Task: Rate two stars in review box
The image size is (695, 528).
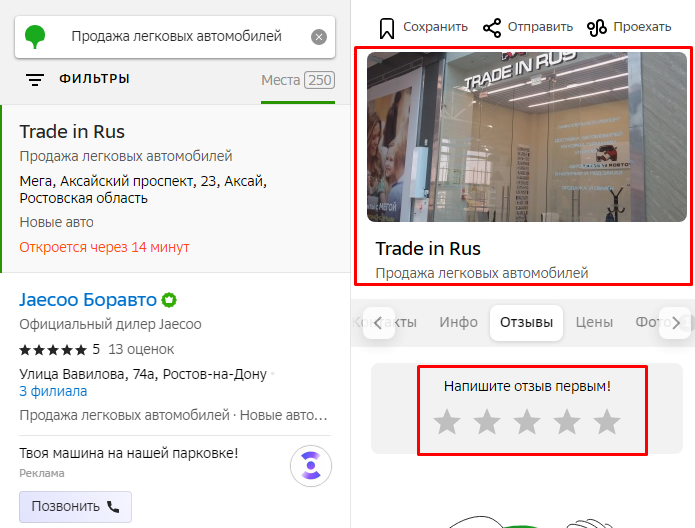Action: tap(487, 422)
